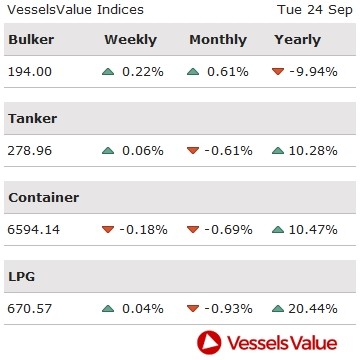
Task: Click the red down arrow beside Container weekly -0.18%
Action: (x=108, y=230)
